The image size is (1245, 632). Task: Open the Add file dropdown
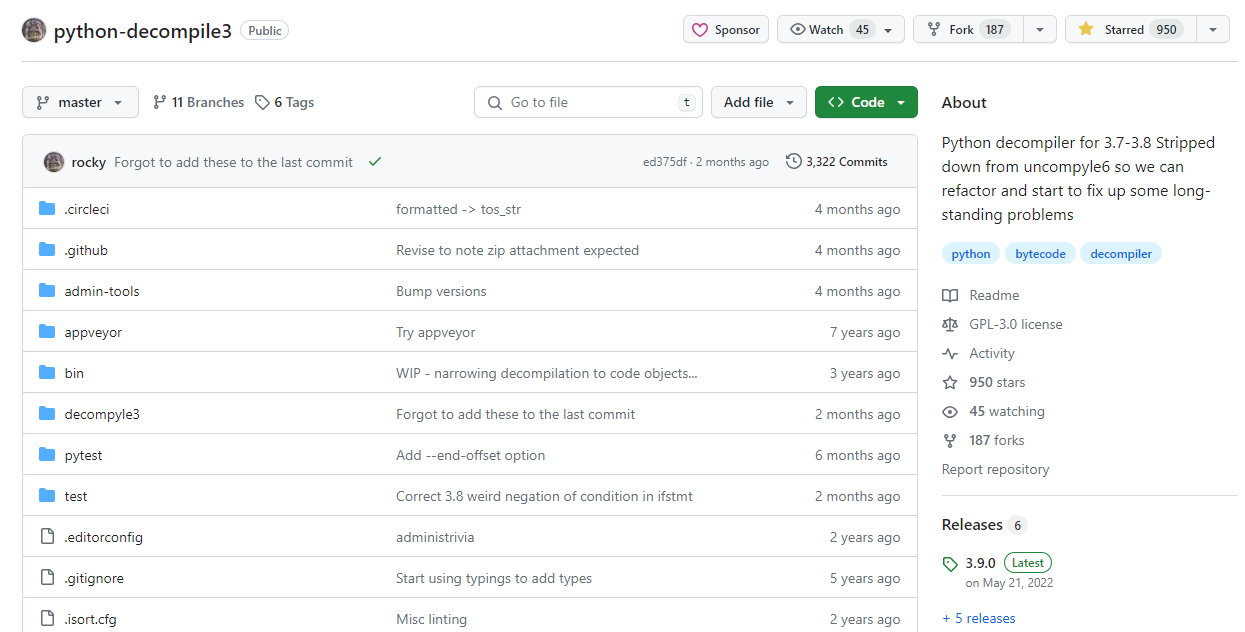coord(759,102)
